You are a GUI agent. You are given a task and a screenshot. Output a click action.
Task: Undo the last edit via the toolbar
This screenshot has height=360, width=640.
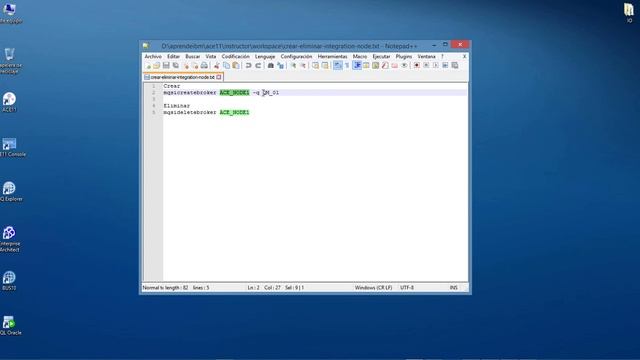click(x=248, y=66)
